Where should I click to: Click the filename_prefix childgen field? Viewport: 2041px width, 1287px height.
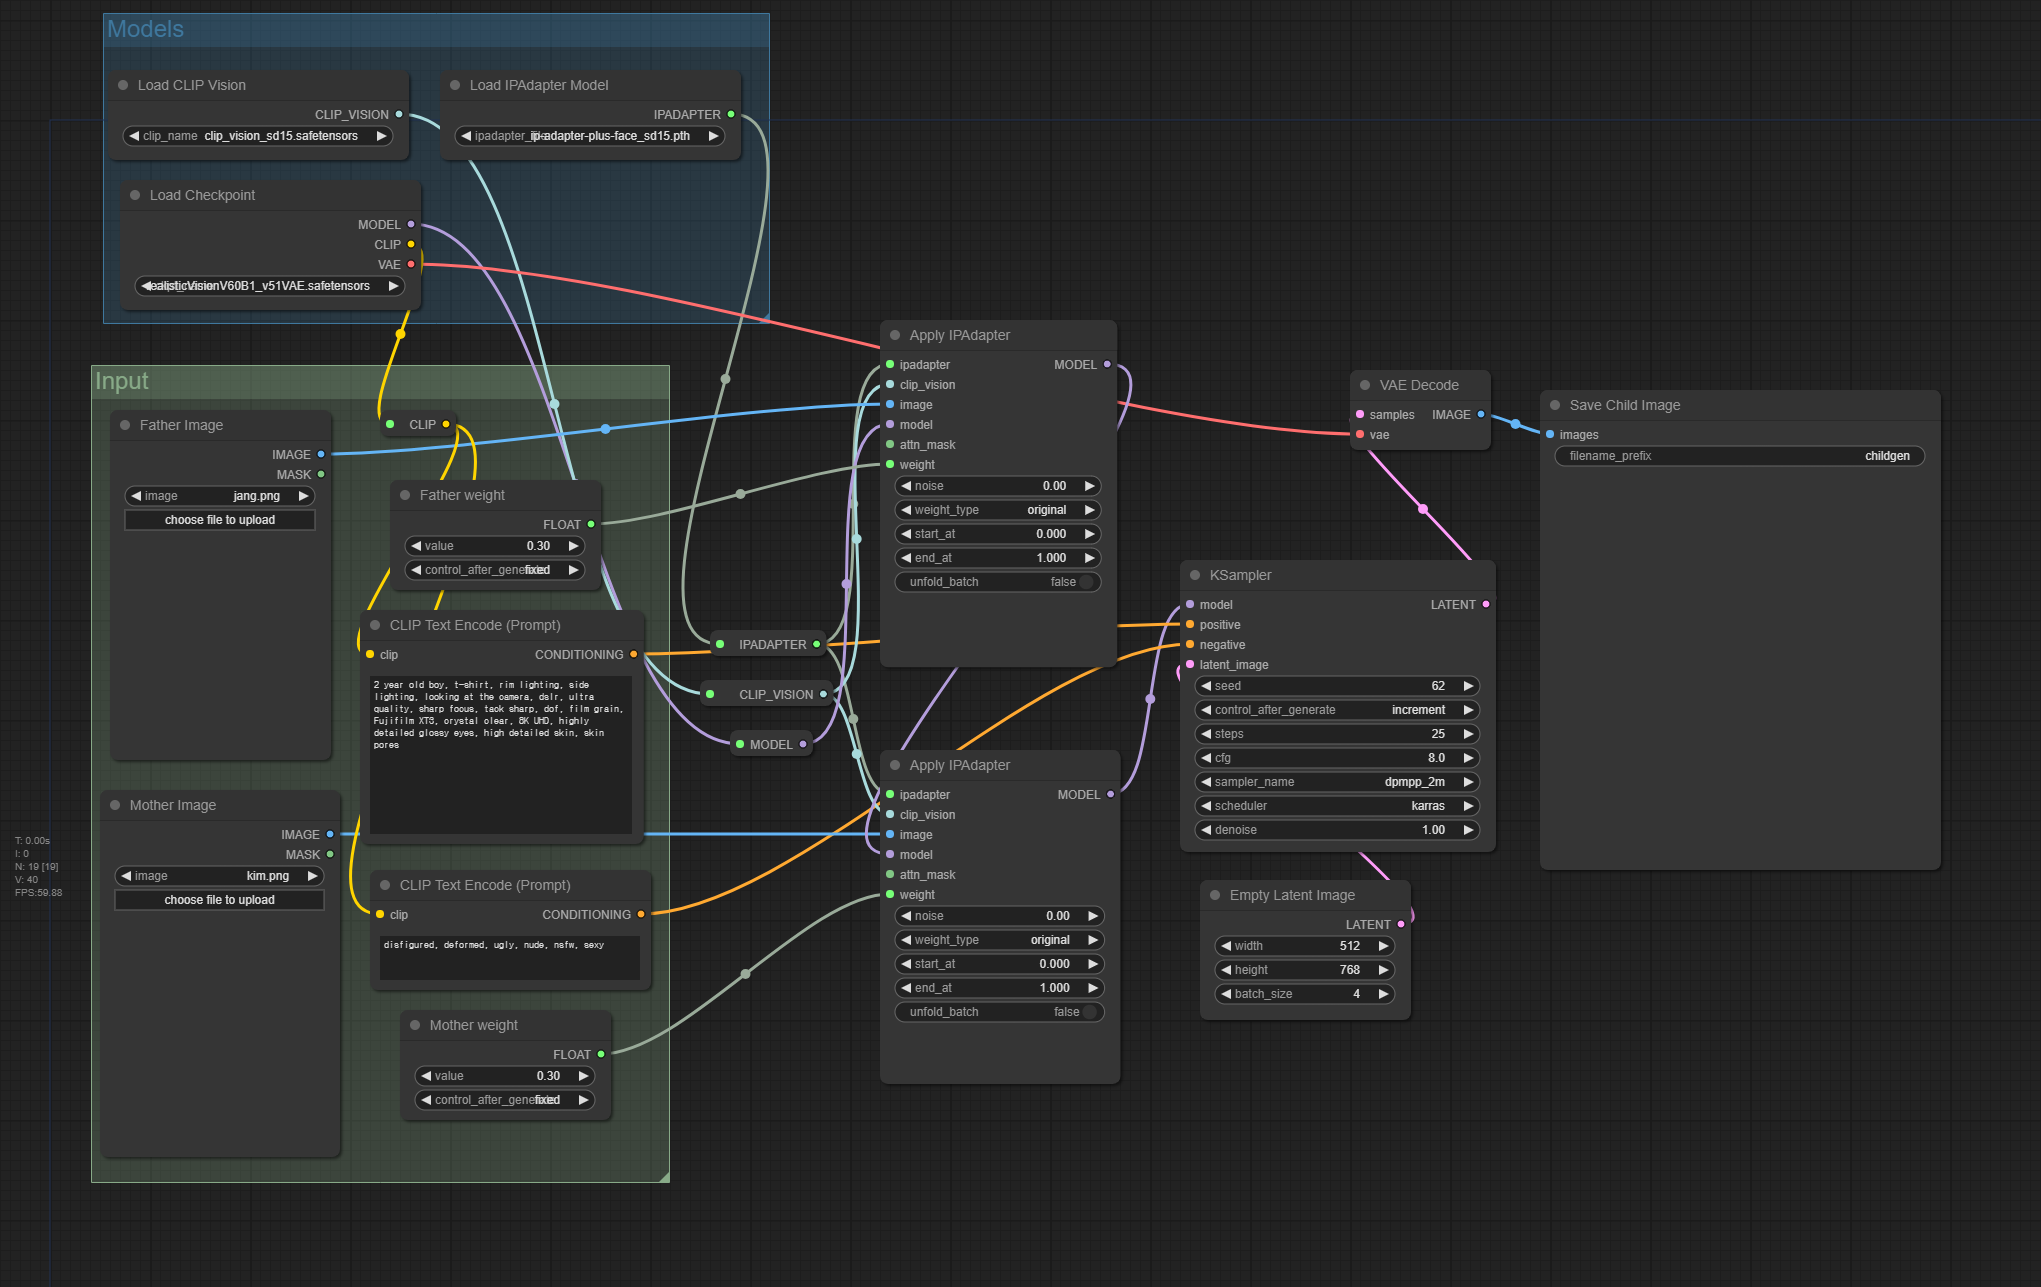click(x=1739, y=456)
